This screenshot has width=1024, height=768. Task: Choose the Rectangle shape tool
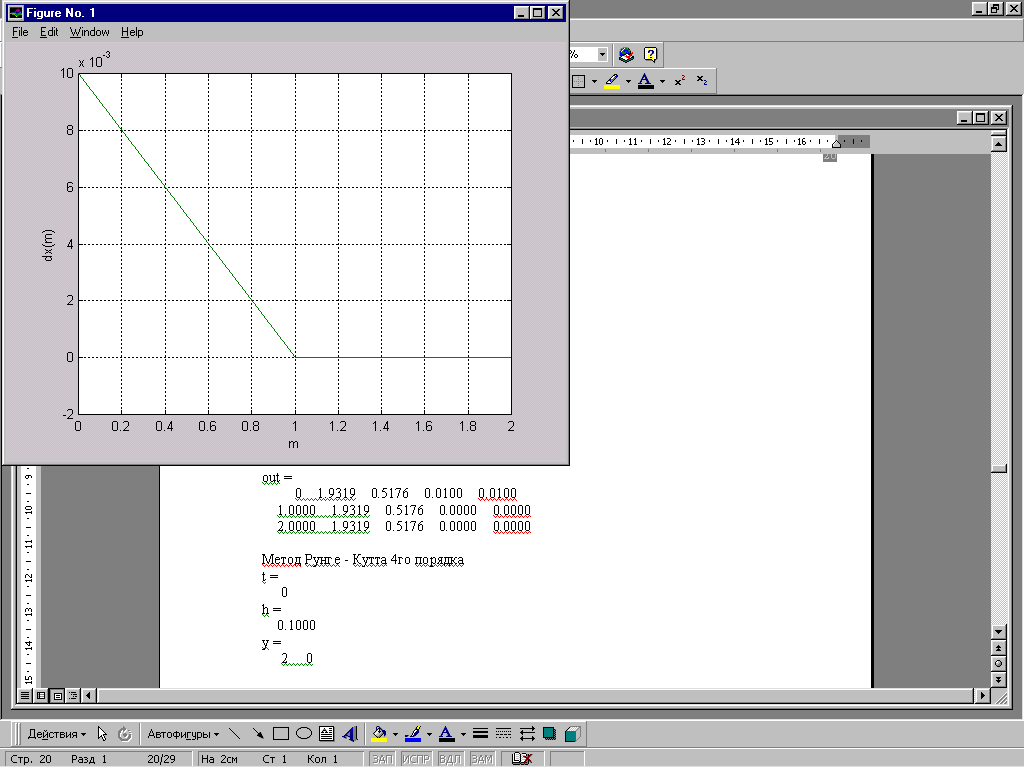tap(281, 734)
